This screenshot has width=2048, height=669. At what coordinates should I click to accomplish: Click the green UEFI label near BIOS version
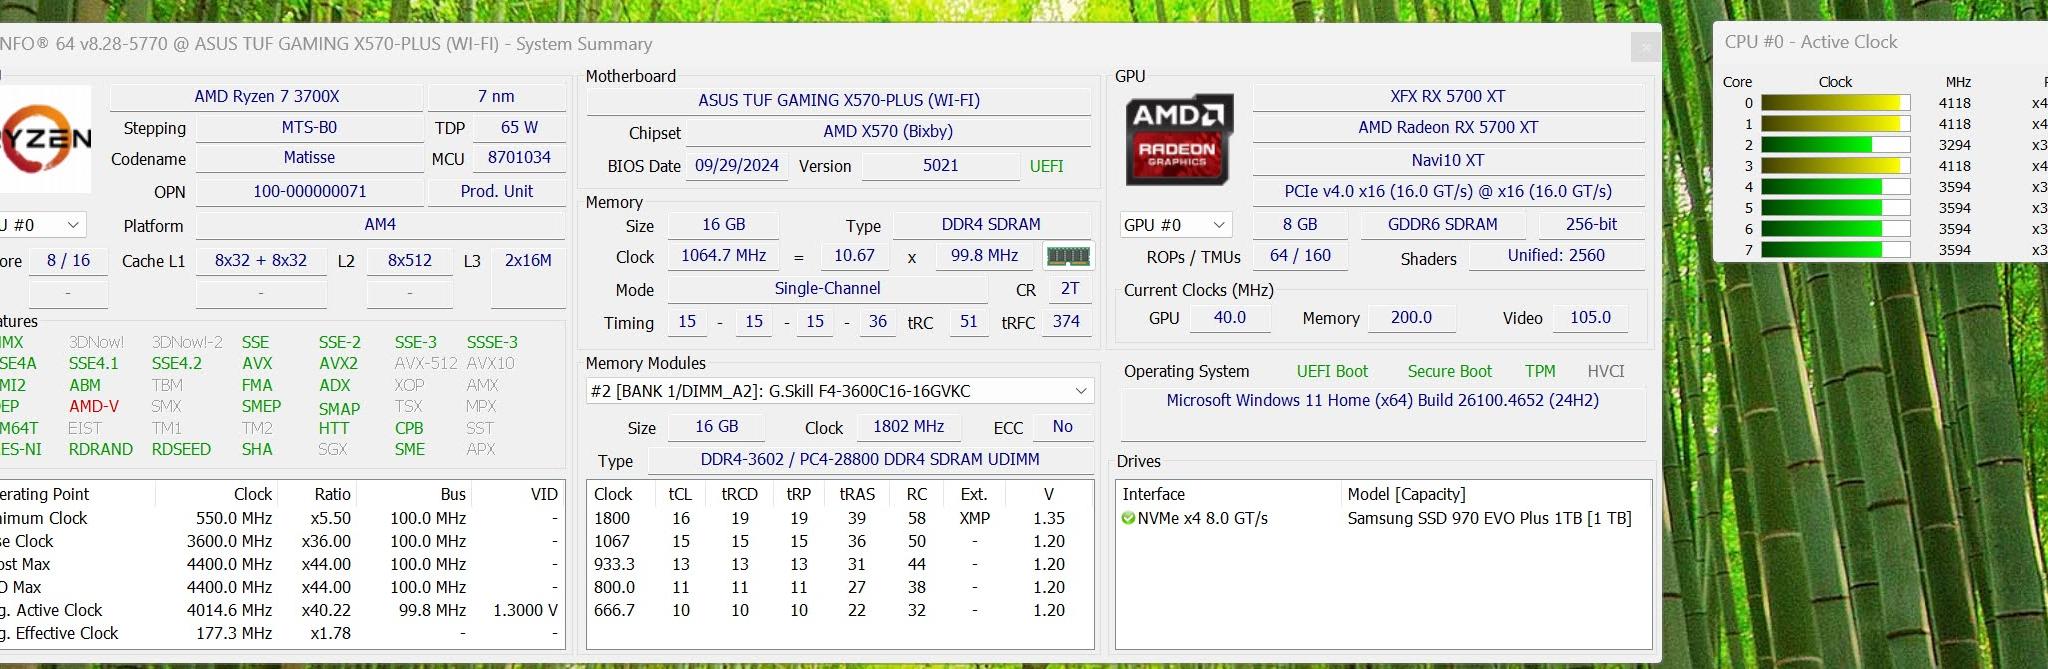1047,166
